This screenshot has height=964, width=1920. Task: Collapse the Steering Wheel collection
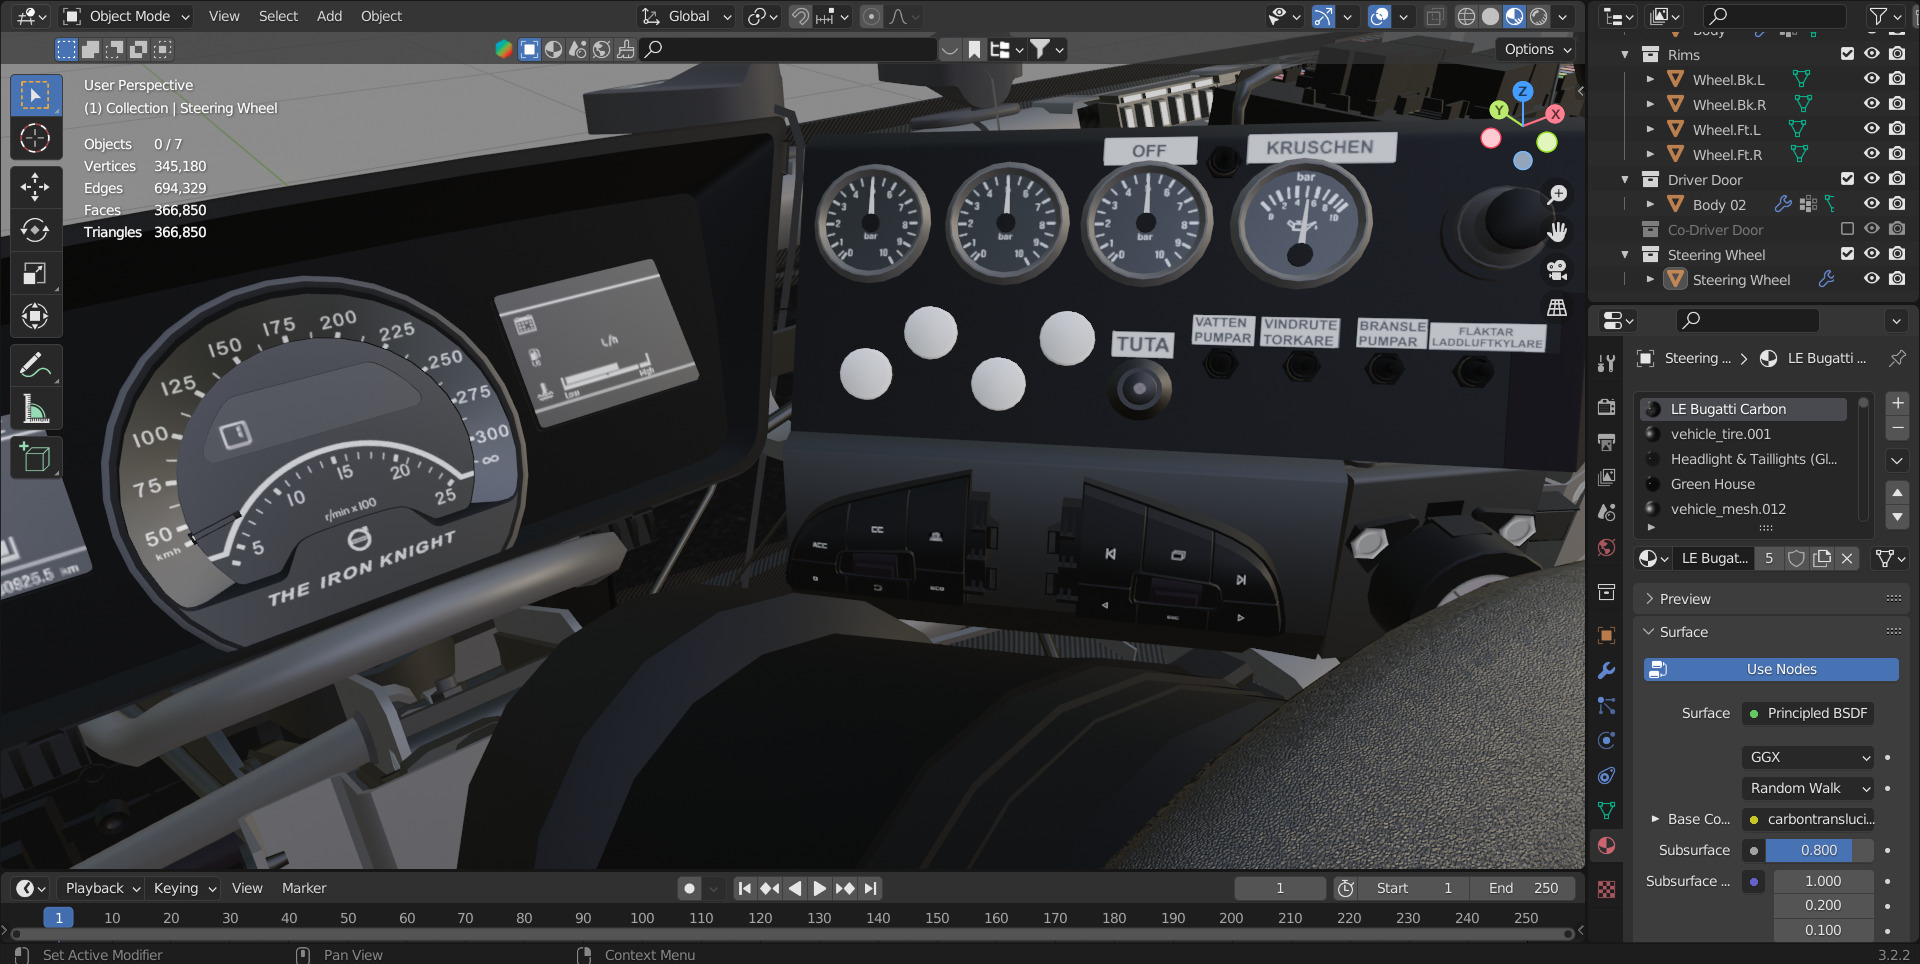(x=1624, y=254)
